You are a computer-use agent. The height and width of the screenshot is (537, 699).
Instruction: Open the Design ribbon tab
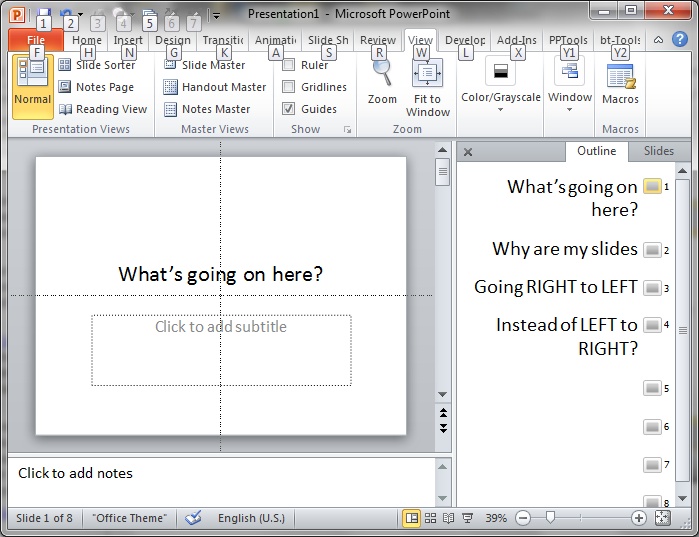(173, 40)
